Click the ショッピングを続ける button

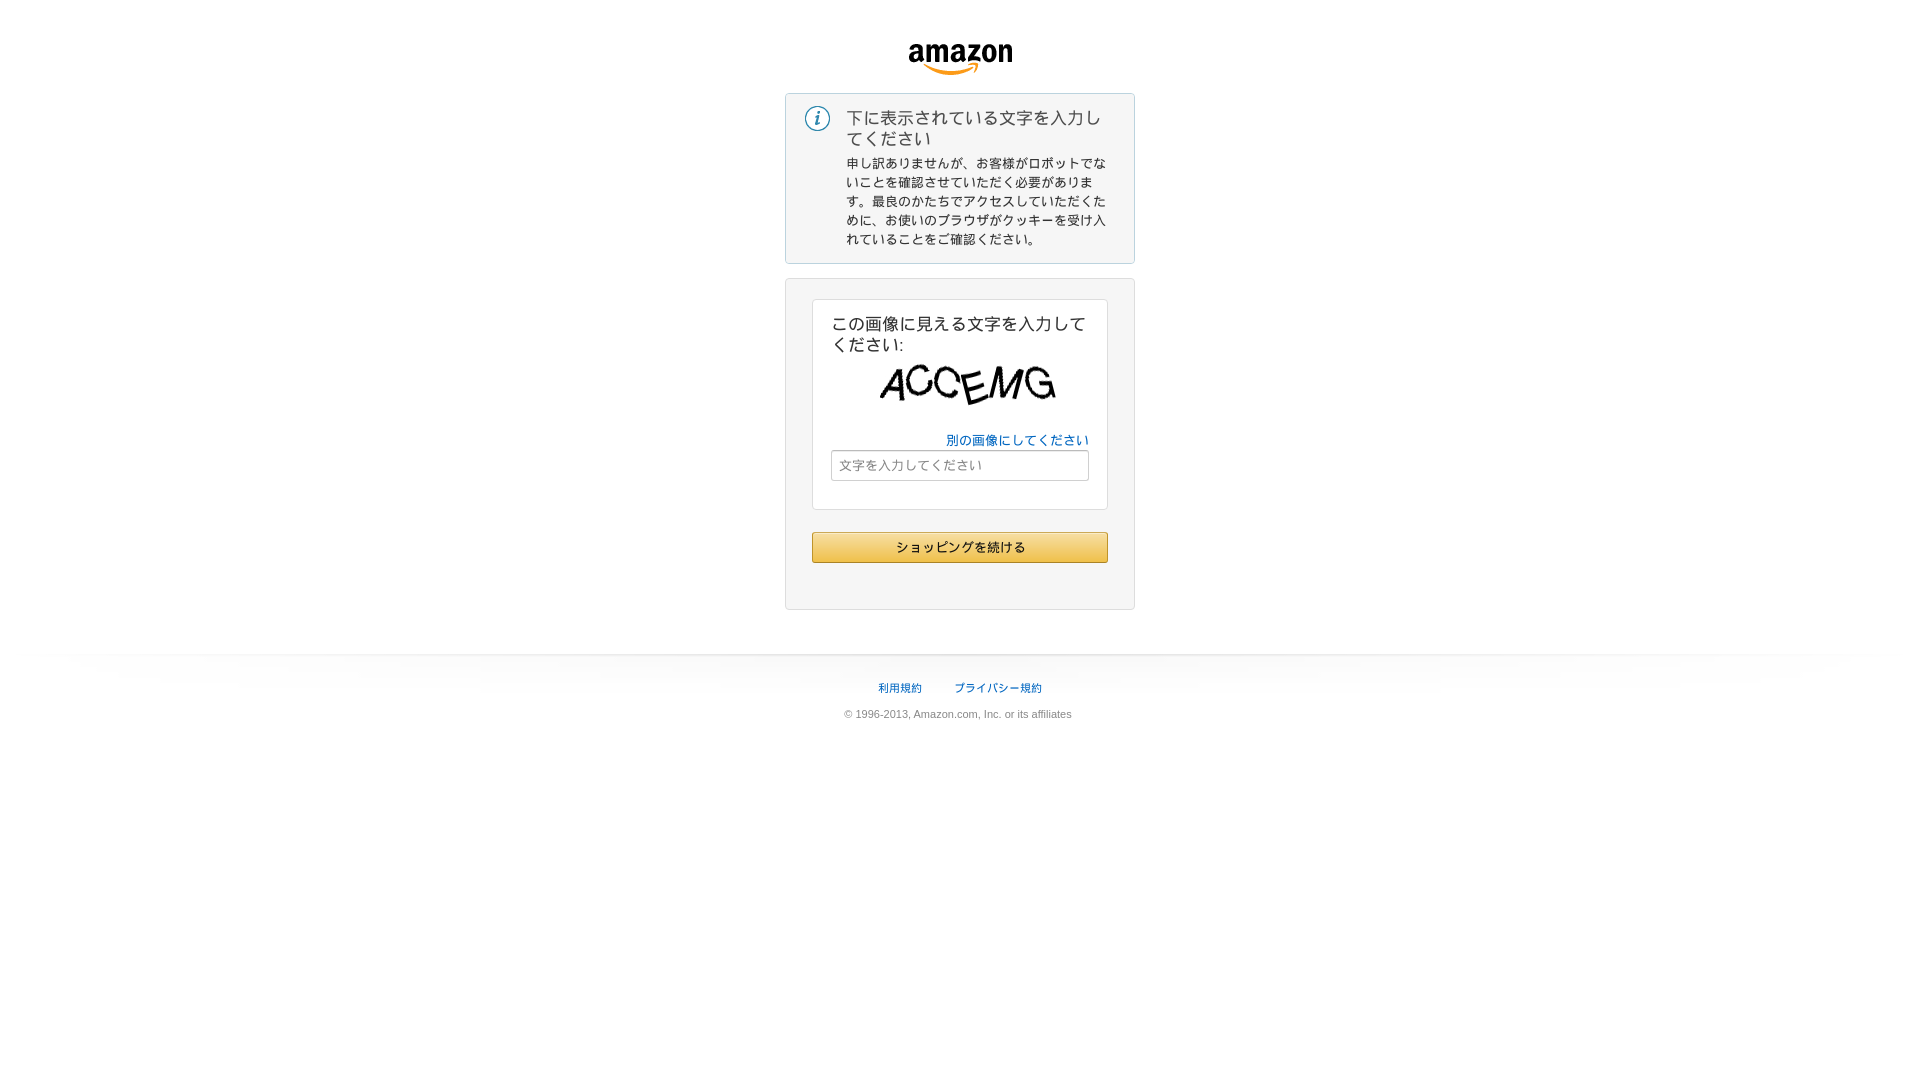click(960, 547)
